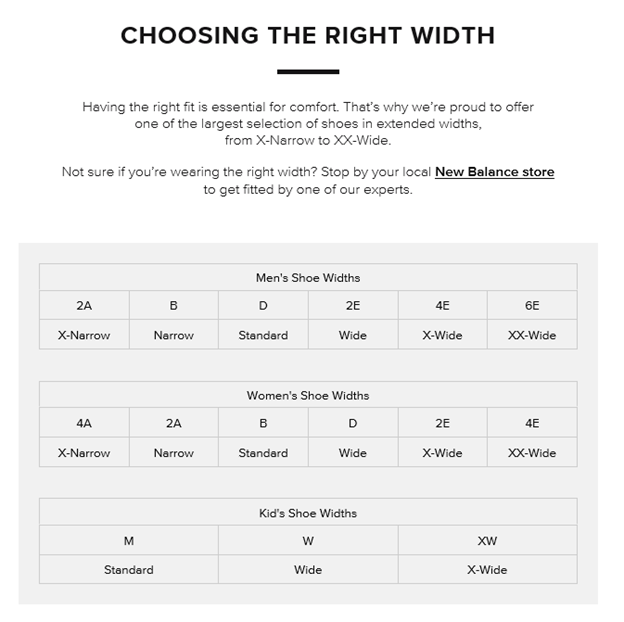Click the "Choosing the Right Width" heading
Image resolution: width=624 pixels, height=622 pixels.
308,36
